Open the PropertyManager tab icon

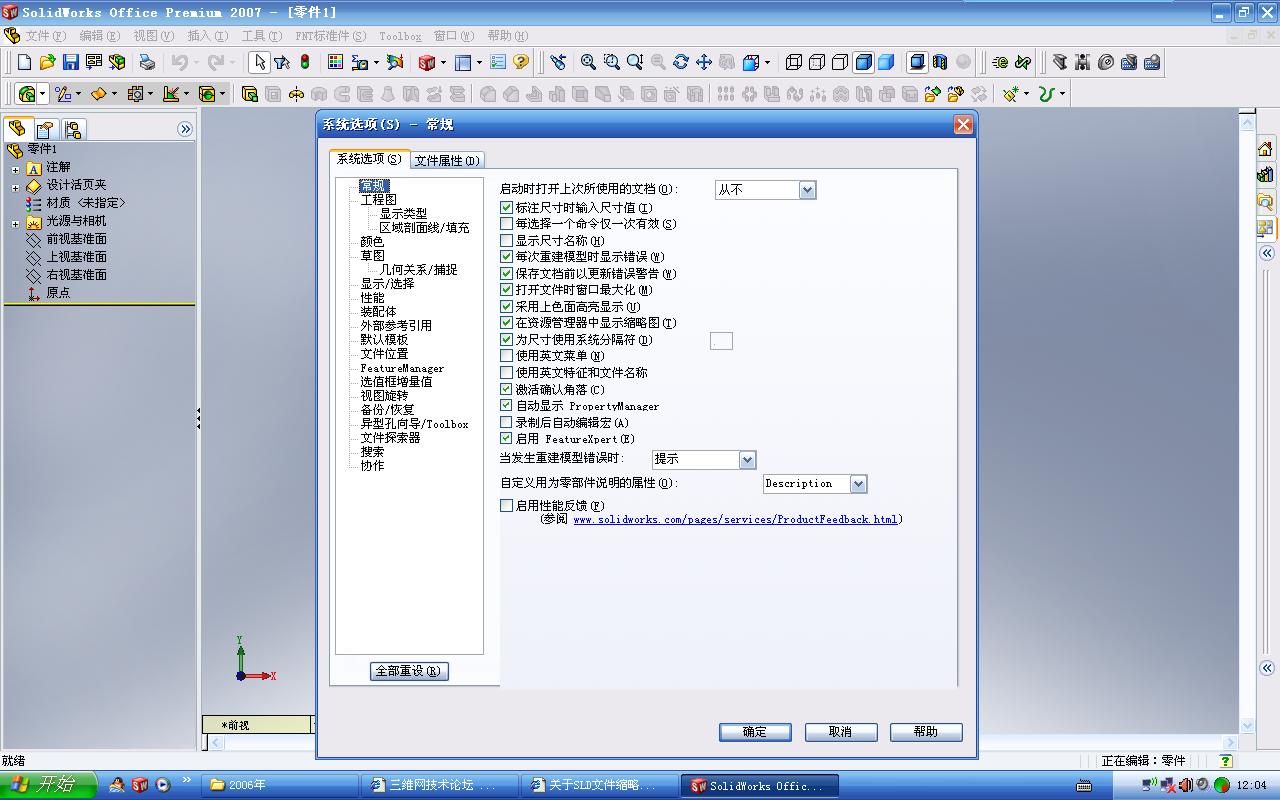pos(45,130)
